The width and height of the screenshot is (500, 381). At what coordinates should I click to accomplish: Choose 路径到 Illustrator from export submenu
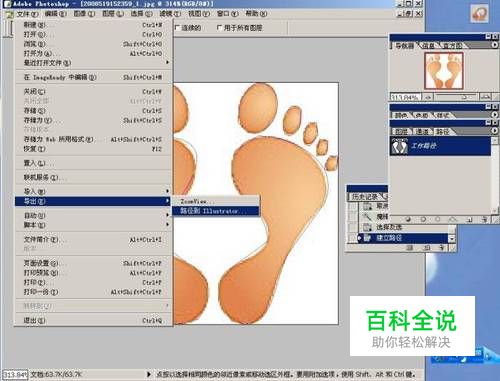216,211
